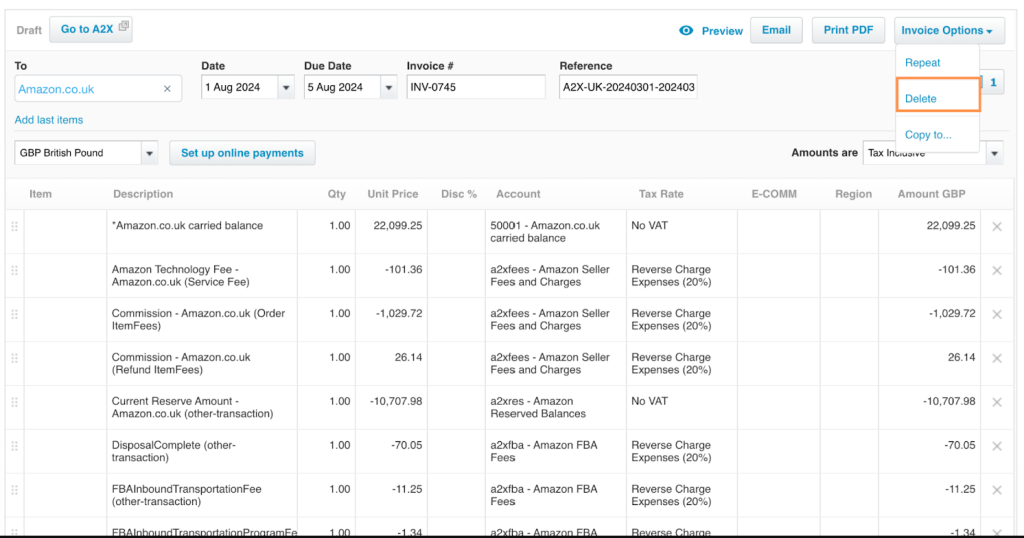
Task: Choose Repeat in the Invoice Options menu
Action: click(x=922, y=63)
